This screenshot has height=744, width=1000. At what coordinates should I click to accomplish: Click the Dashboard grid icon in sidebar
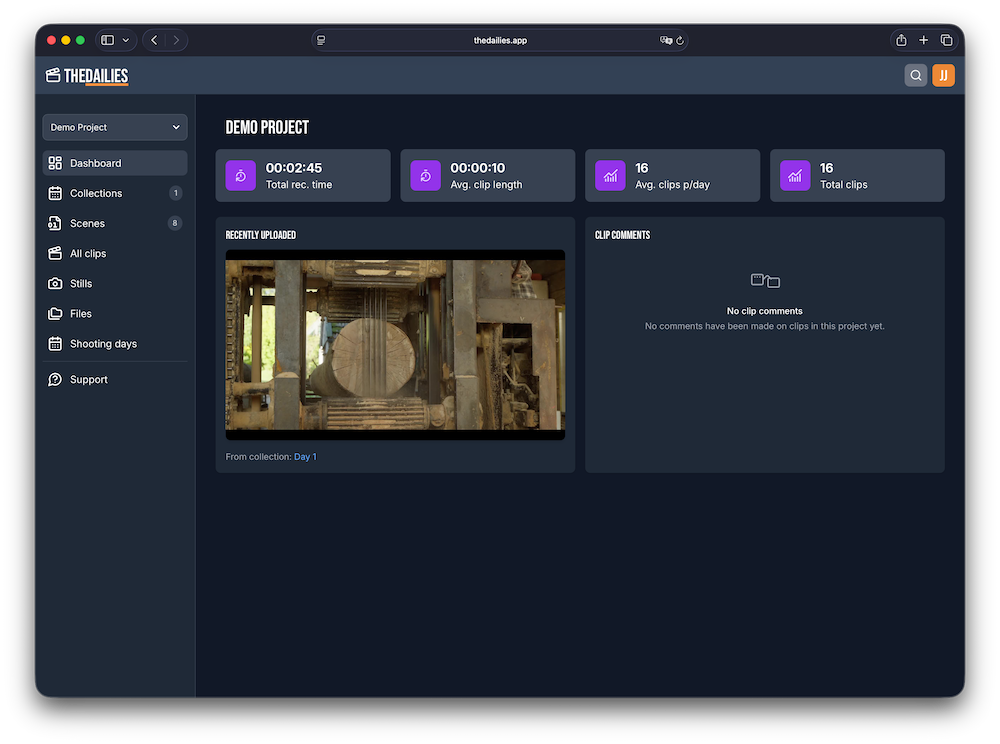55,163
